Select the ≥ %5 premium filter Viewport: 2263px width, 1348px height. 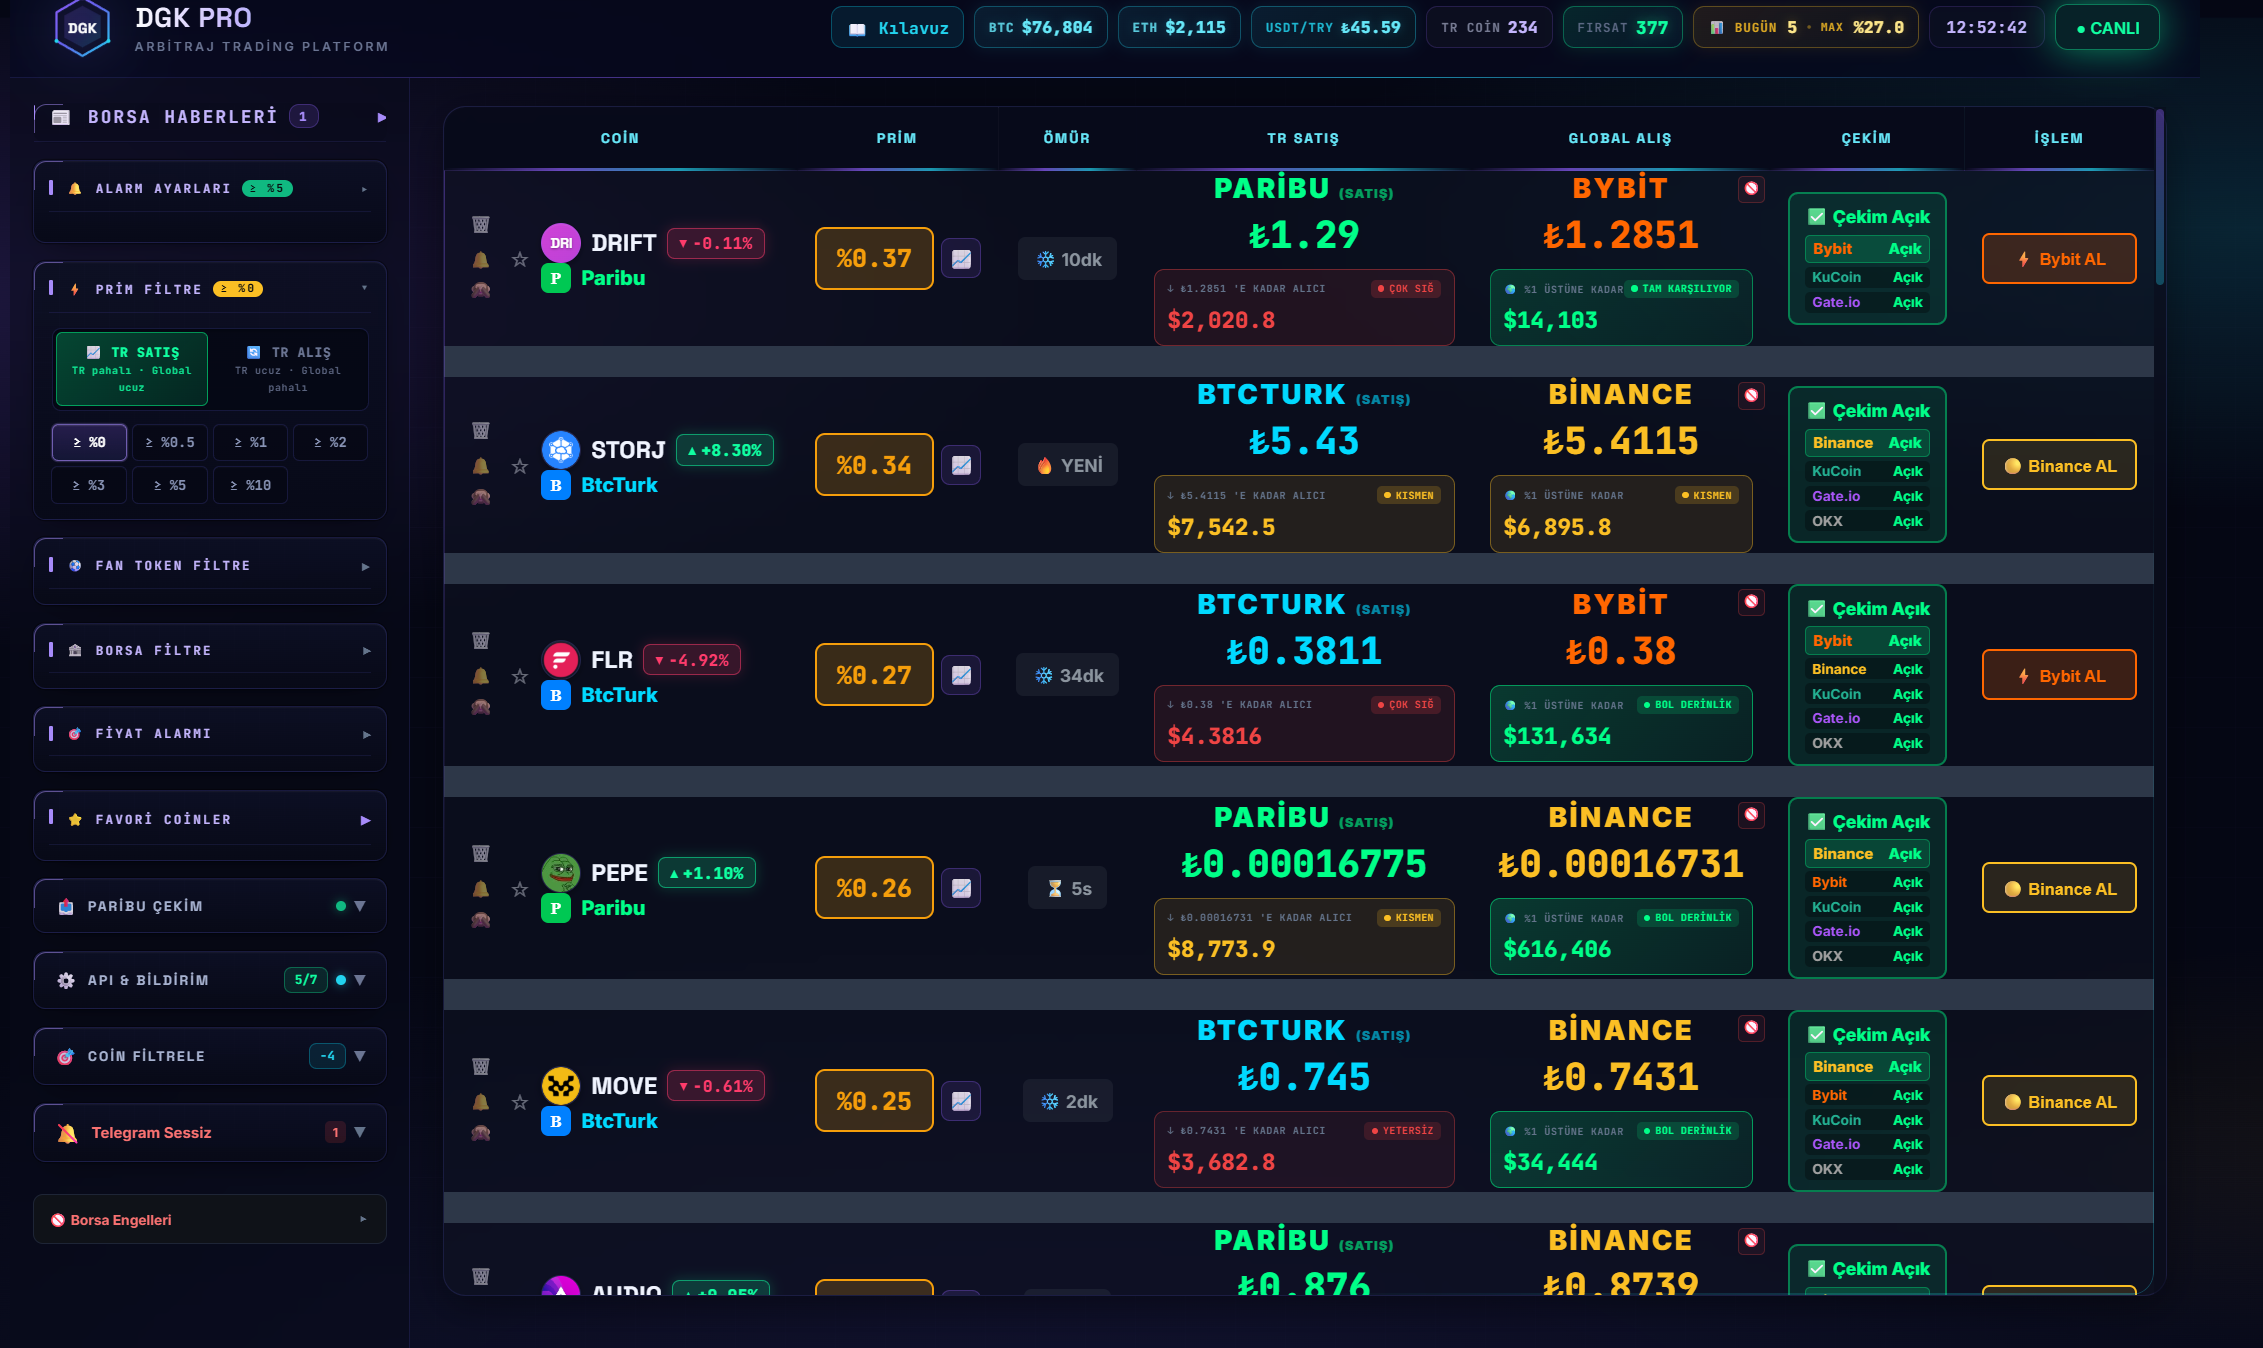tap(170, 485)
